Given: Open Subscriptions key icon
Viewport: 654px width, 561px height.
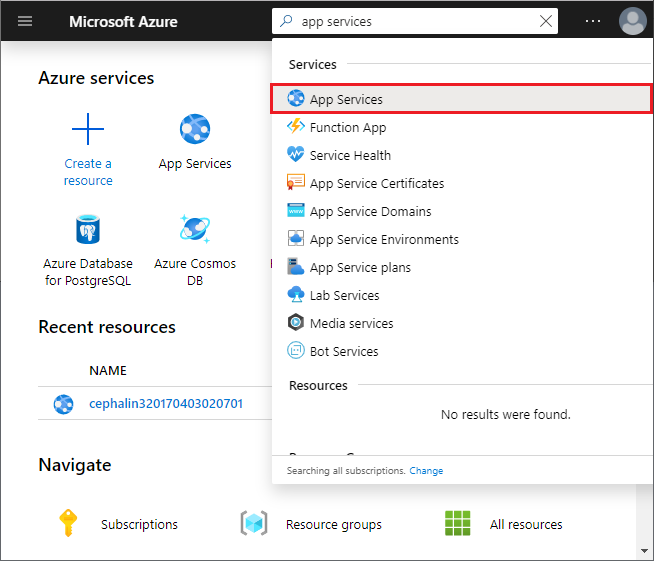Looking at the screenshot, I should 68,524.
